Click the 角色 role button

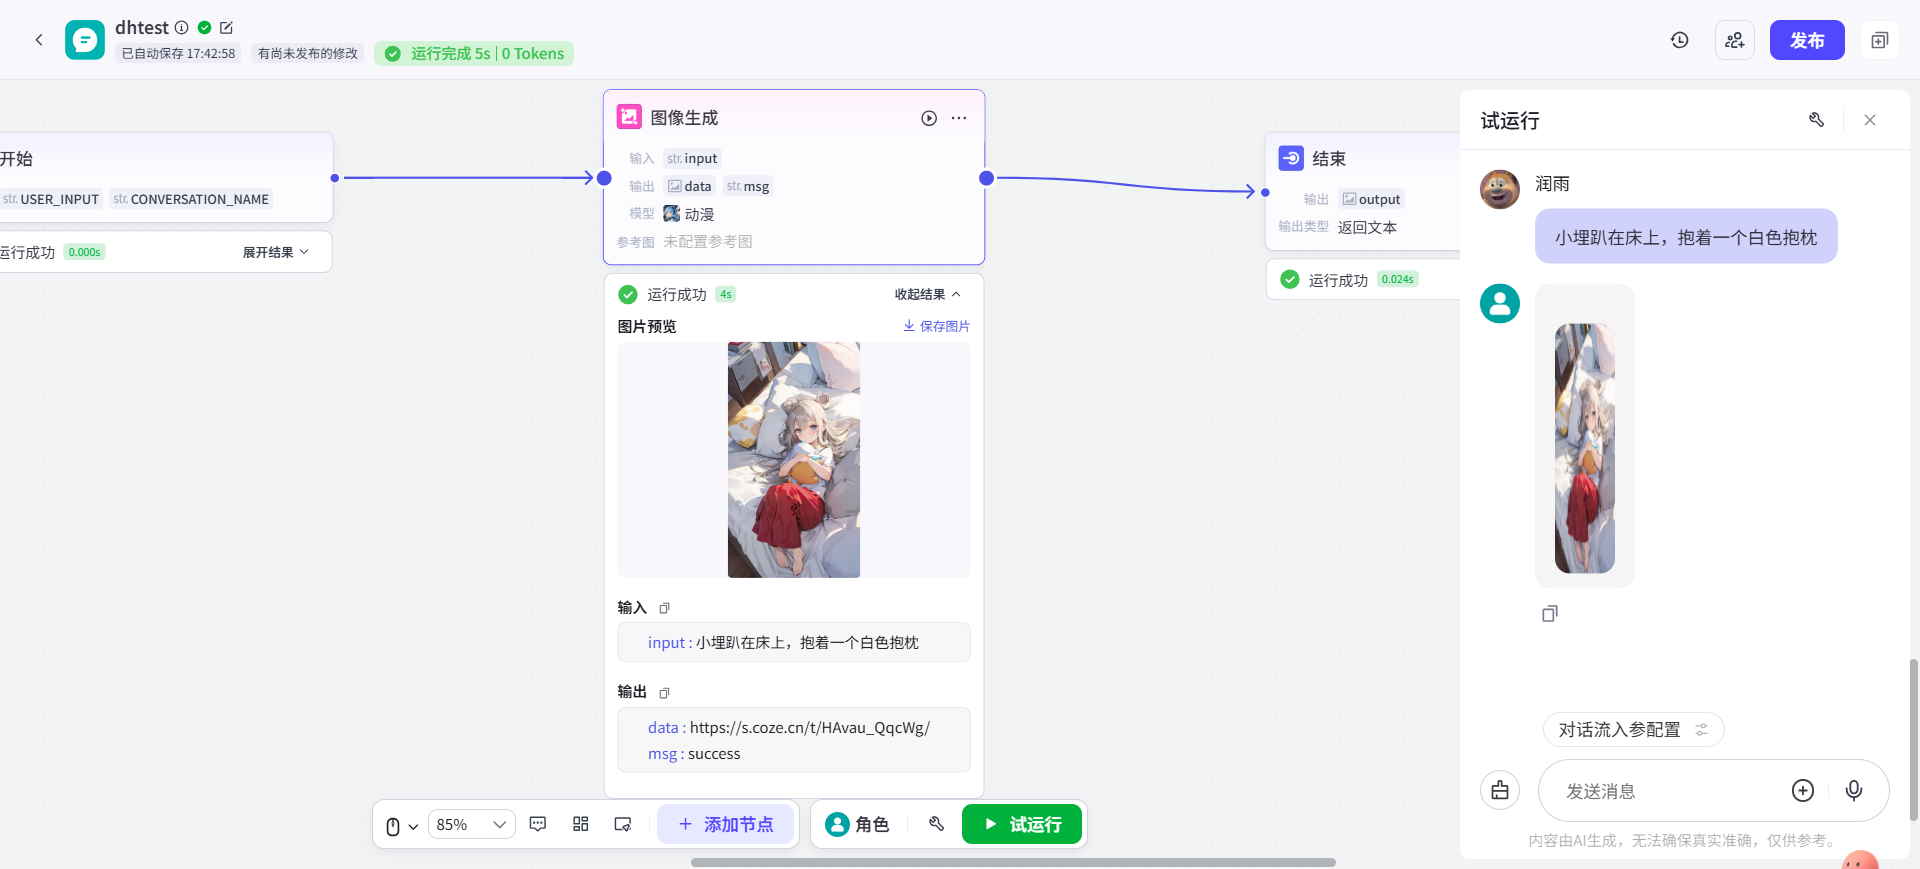pyautogui.click(x=858, y=824)
